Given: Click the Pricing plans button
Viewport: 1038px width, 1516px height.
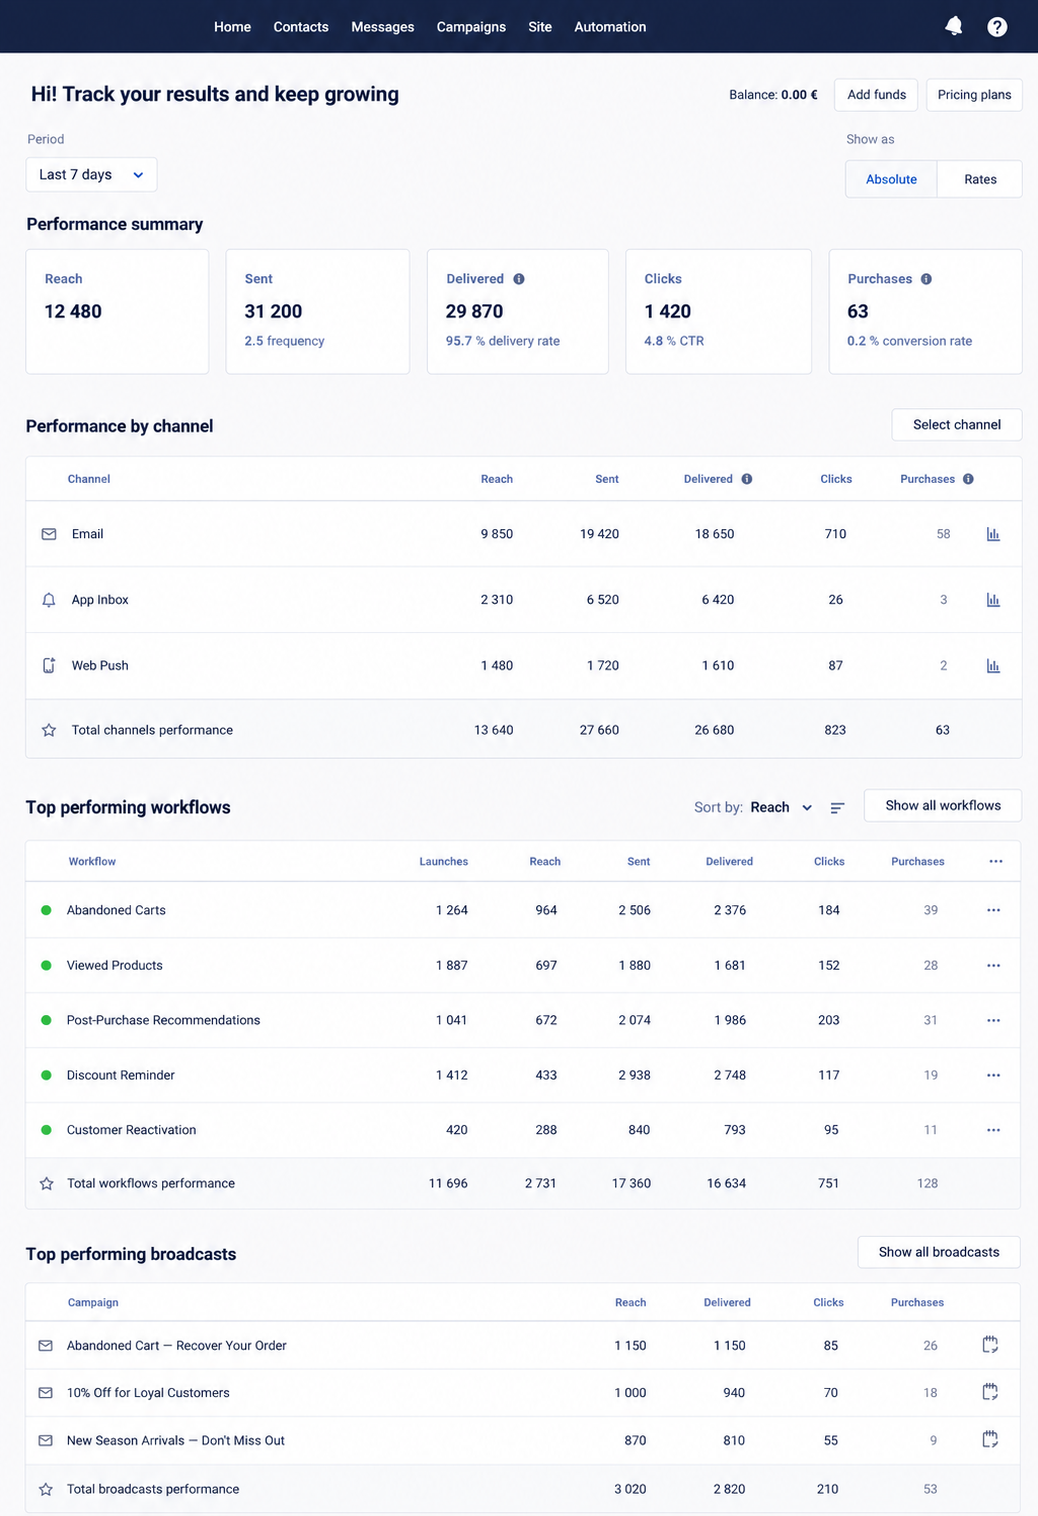Looking at the screenshot, I should point(974,94).
